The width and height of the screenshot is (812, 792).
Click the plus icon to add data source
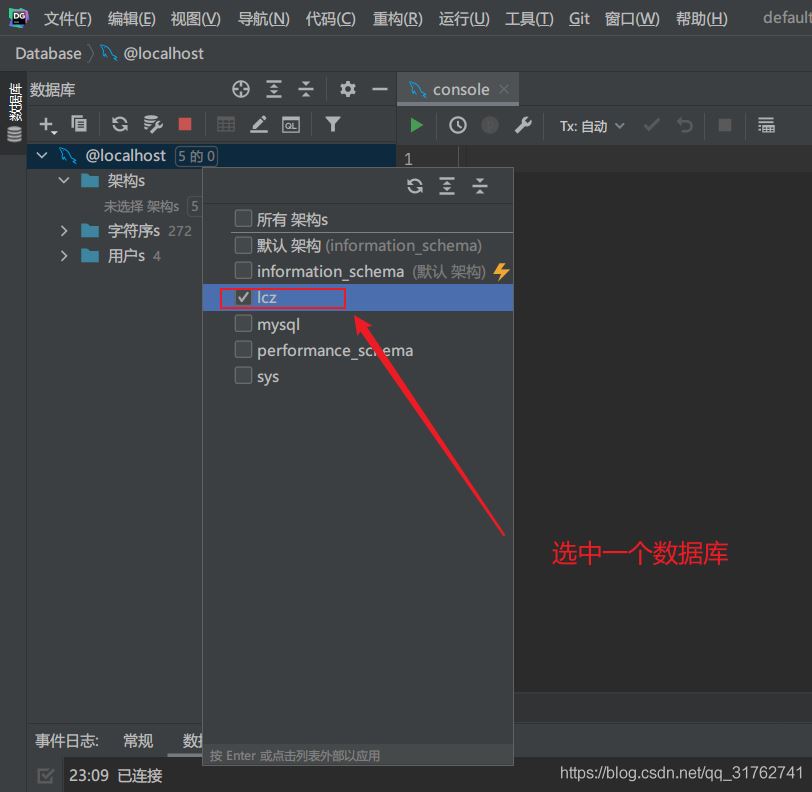pos(46,124)
